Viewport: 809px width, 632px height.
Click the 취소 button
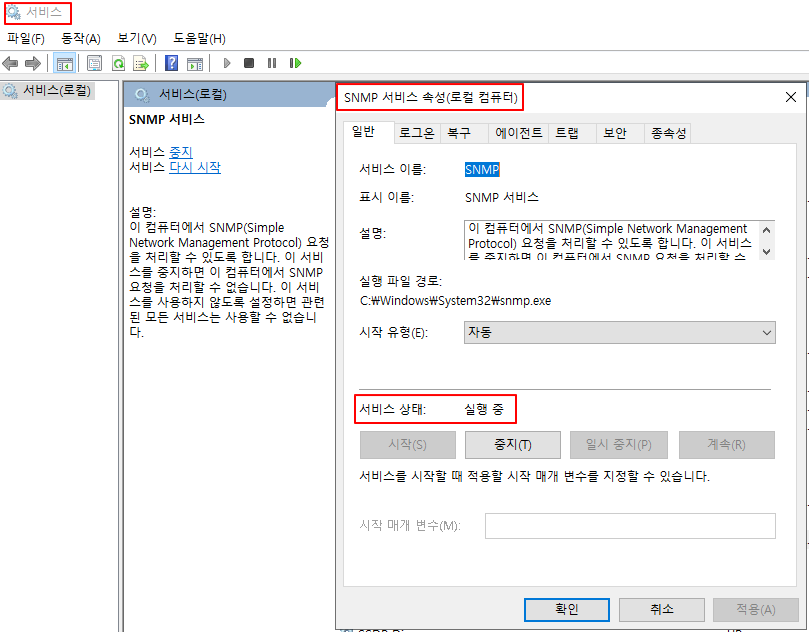click(x=661, y=610)
